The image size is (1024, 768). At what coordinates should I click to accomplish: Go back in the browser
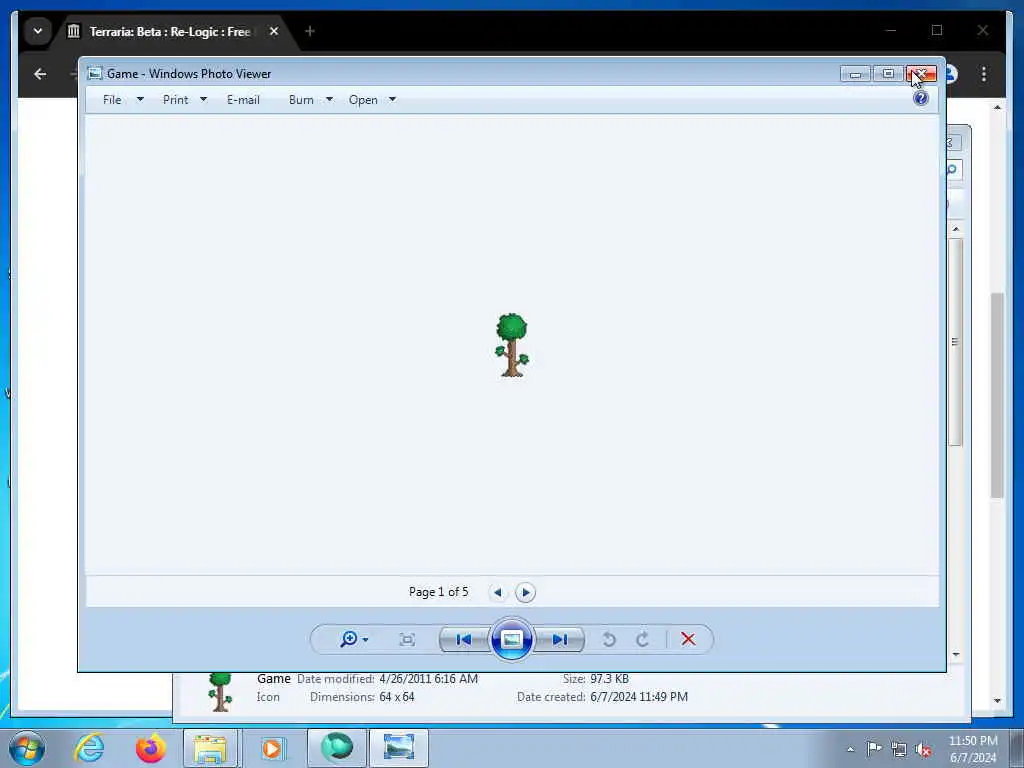(40, 74)
